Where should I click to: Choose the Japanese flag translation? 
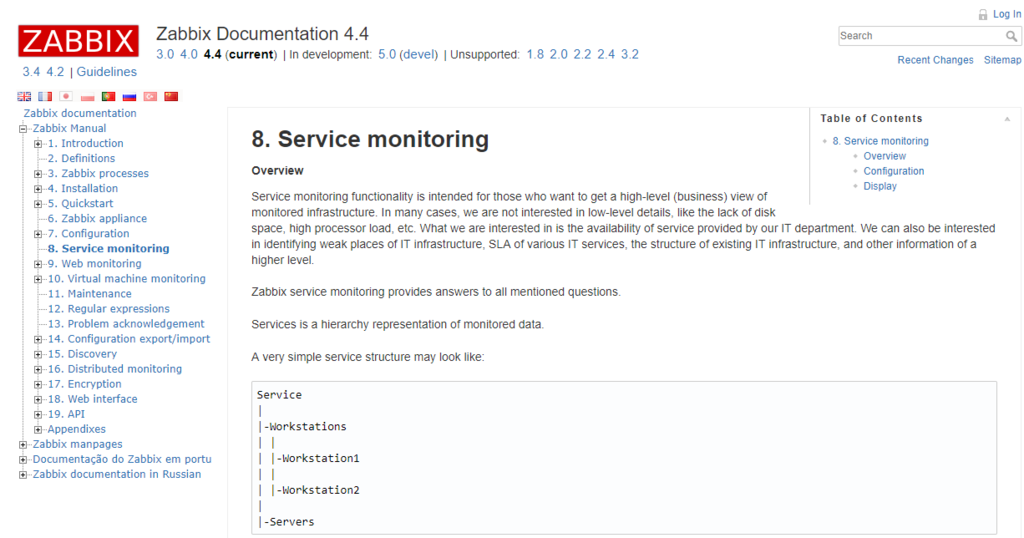[66, 97]
